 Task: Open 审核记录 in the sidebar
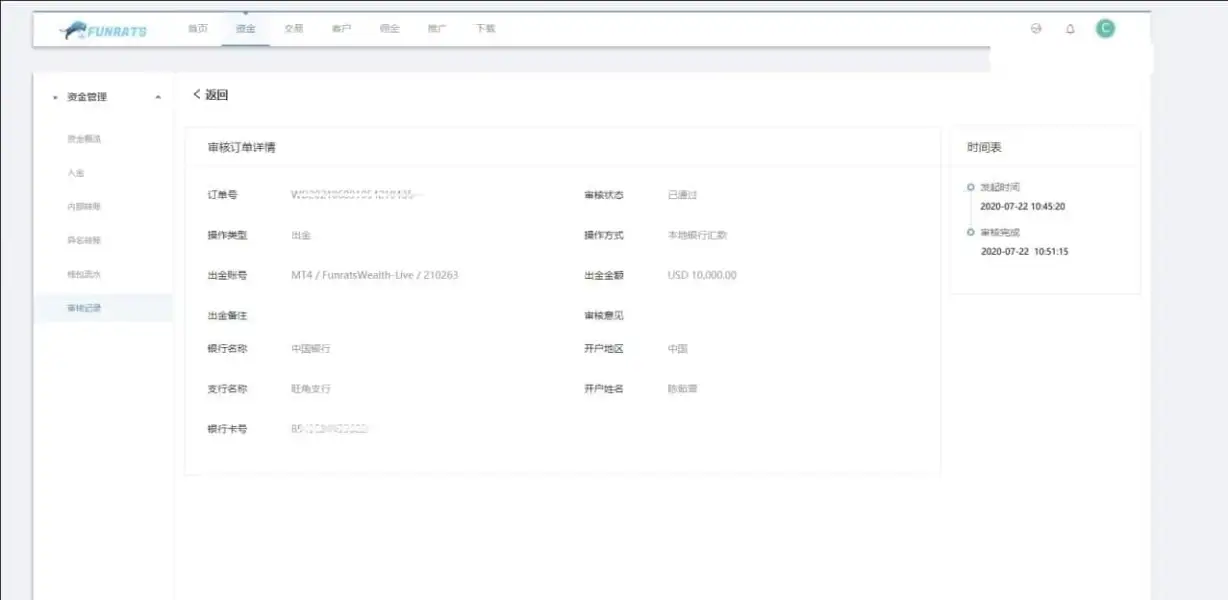click(x=84, y=308)
